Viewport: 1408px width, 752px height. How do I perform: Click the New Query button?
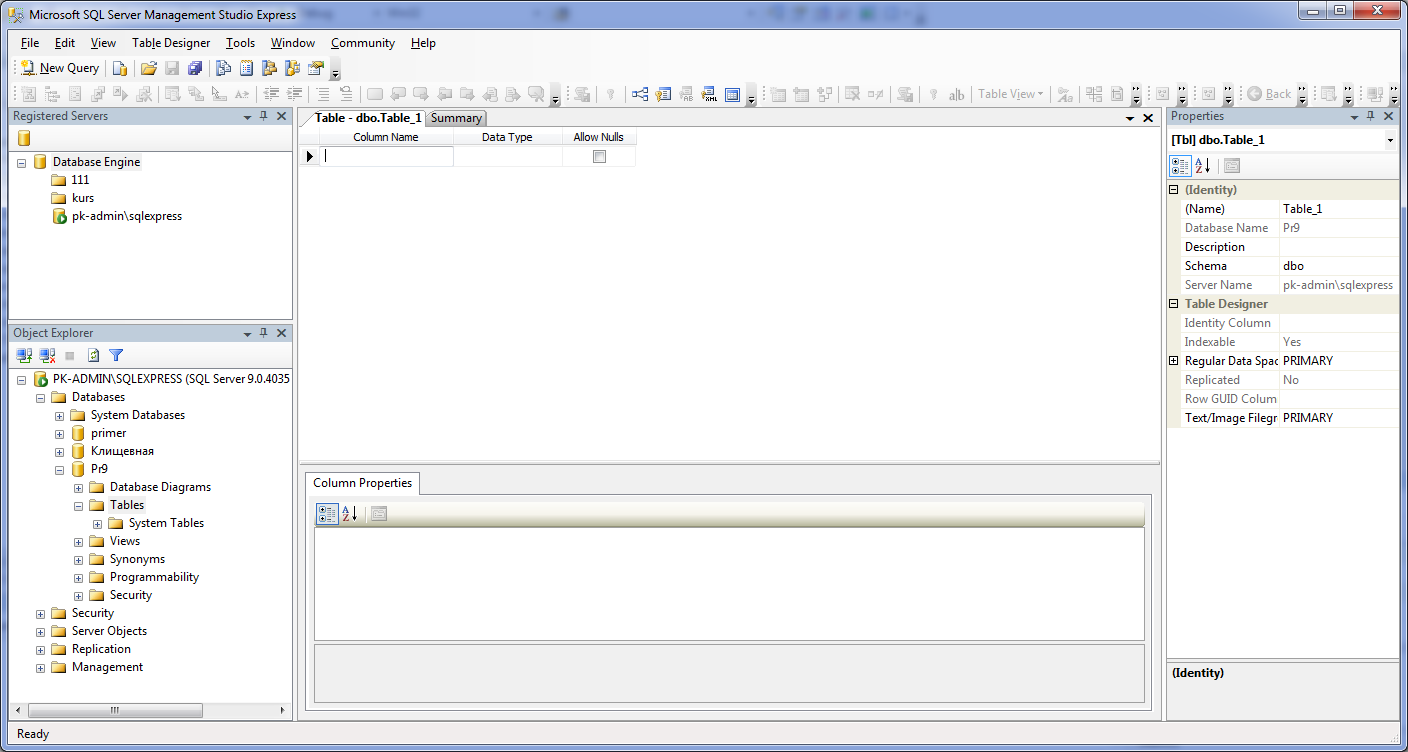[x=60, y=68]
